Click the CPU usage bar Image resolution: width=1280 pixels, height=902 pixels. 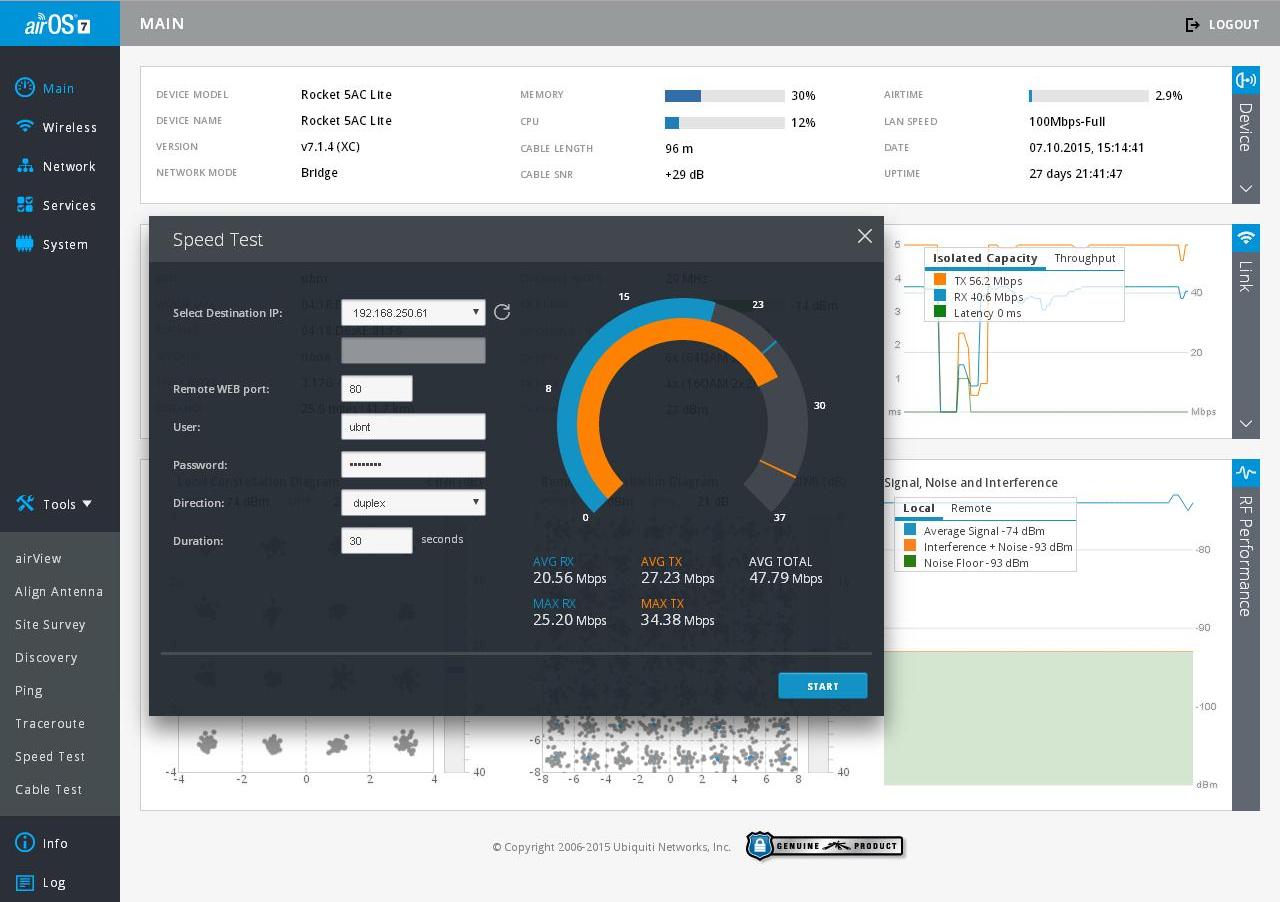pyautogui.click(x=725, y=122)
